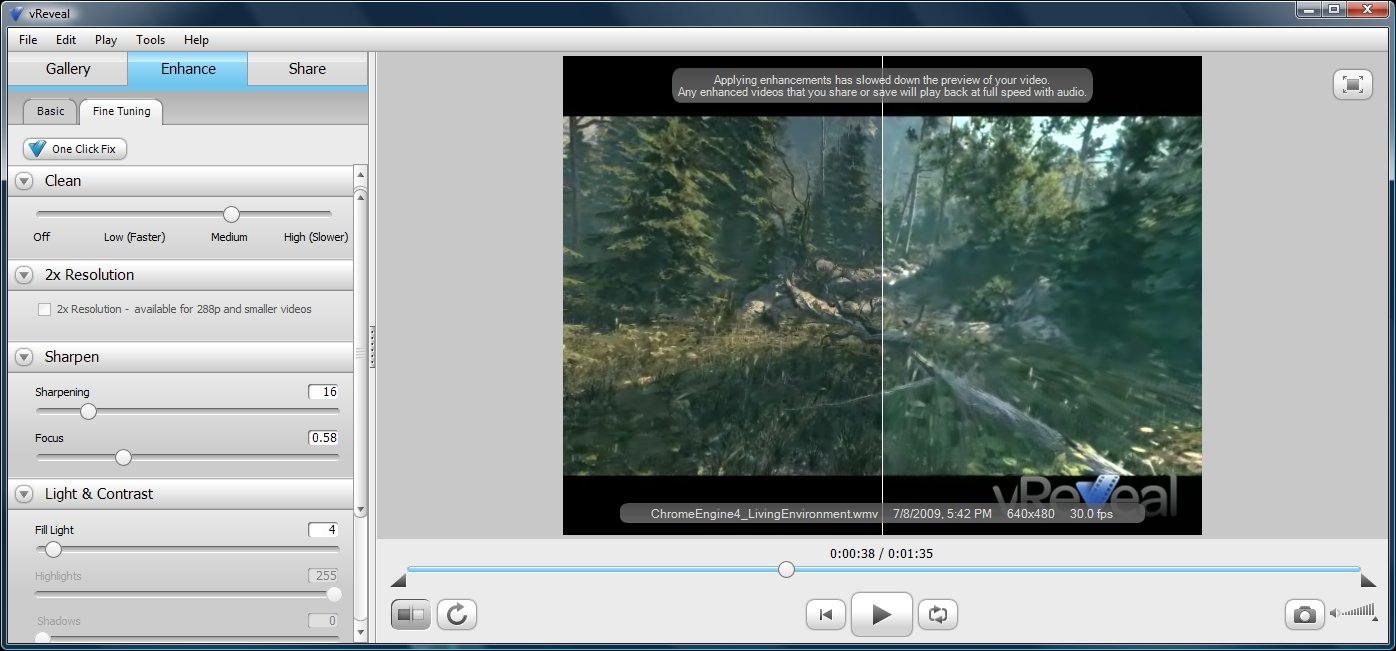Set Clean level to Off
The width and height of the screenshot is (1396, 651).
(x=41, y=237)
